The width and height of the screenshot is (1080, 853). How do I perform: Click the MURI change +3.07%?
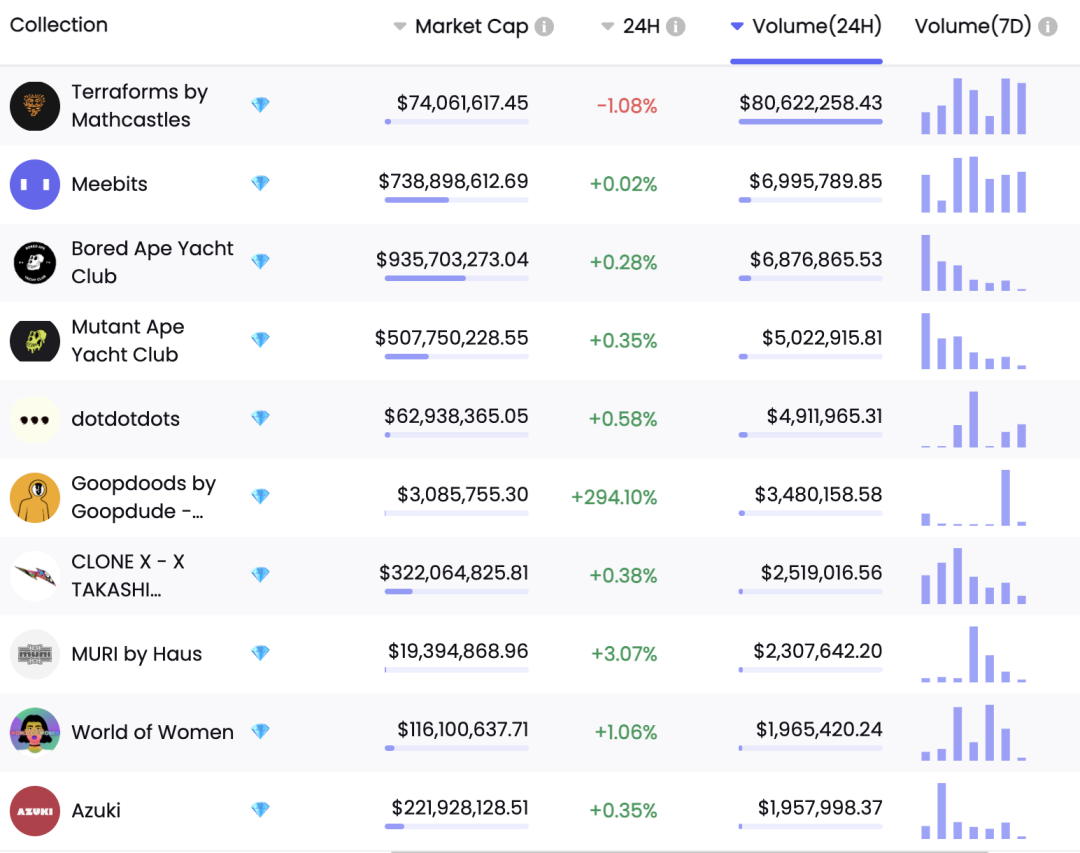pos(624,653)
